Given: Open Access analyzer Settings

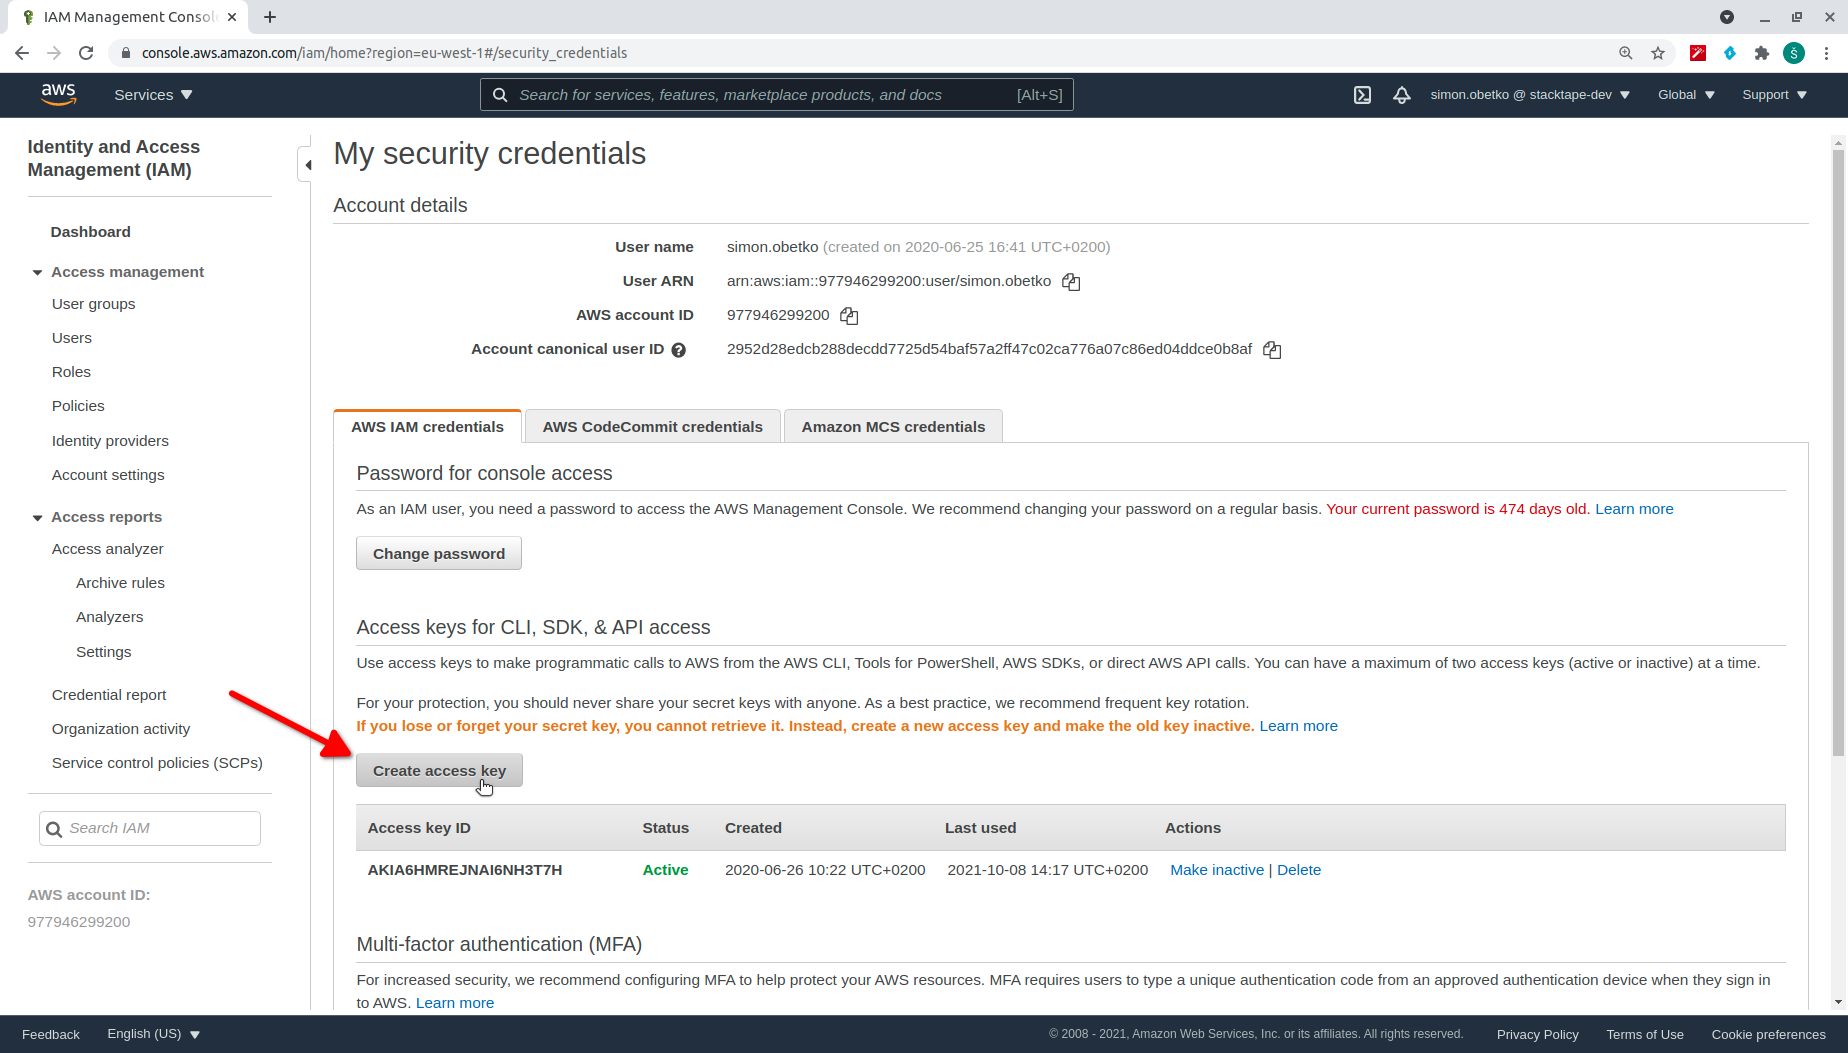Looking at the screenshot, I should (104, 652).
